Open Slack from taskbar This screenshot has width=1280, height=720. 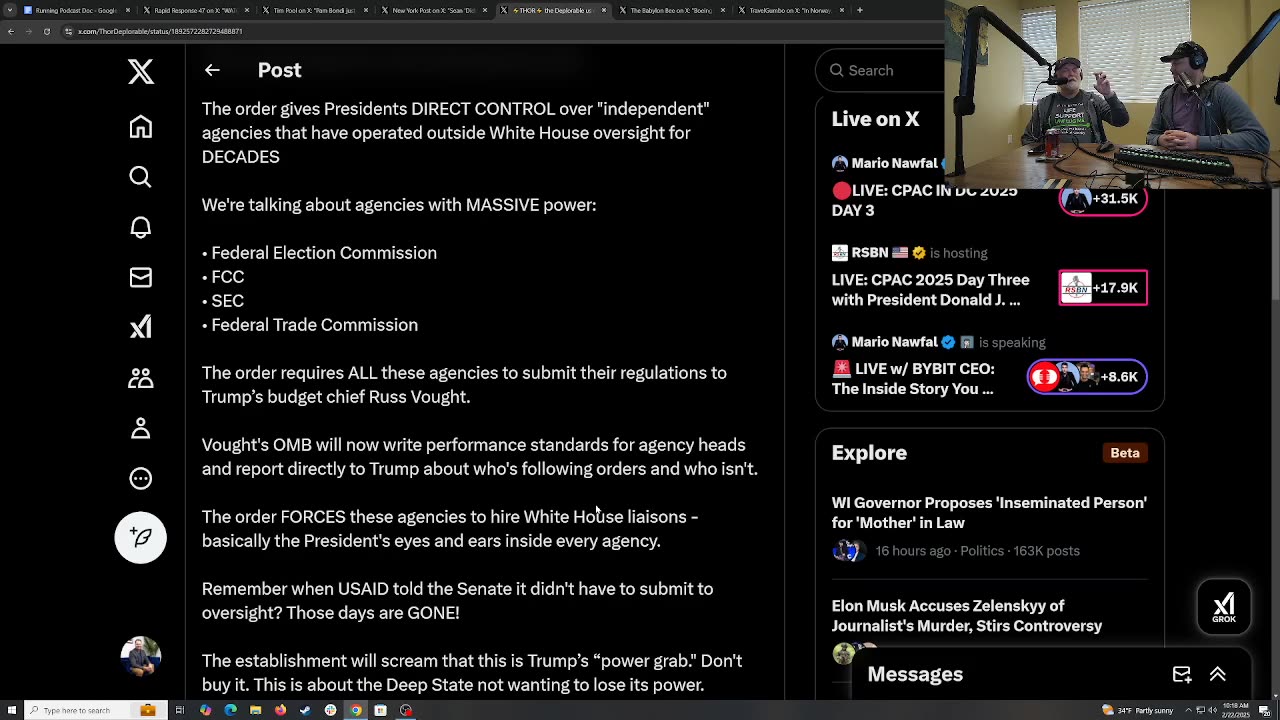(330, 710)
